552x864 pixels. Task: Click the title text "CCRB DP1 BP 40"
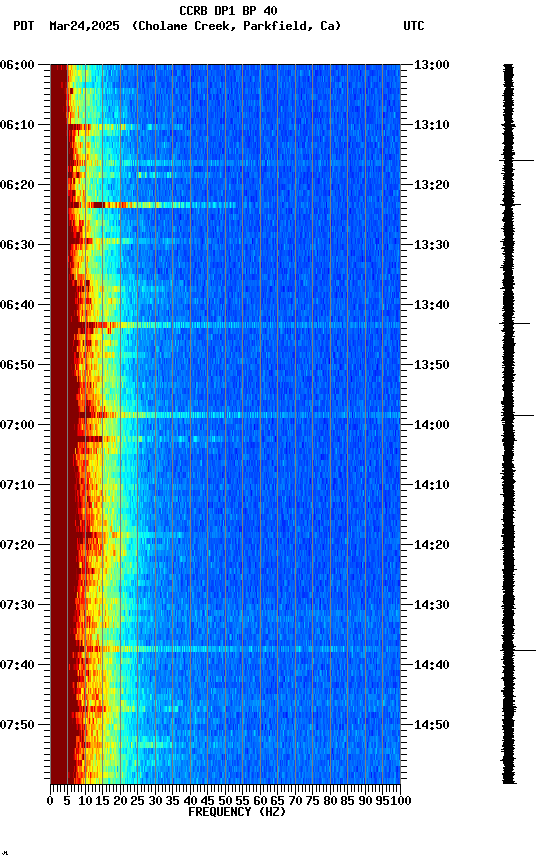tap(228, 10)
